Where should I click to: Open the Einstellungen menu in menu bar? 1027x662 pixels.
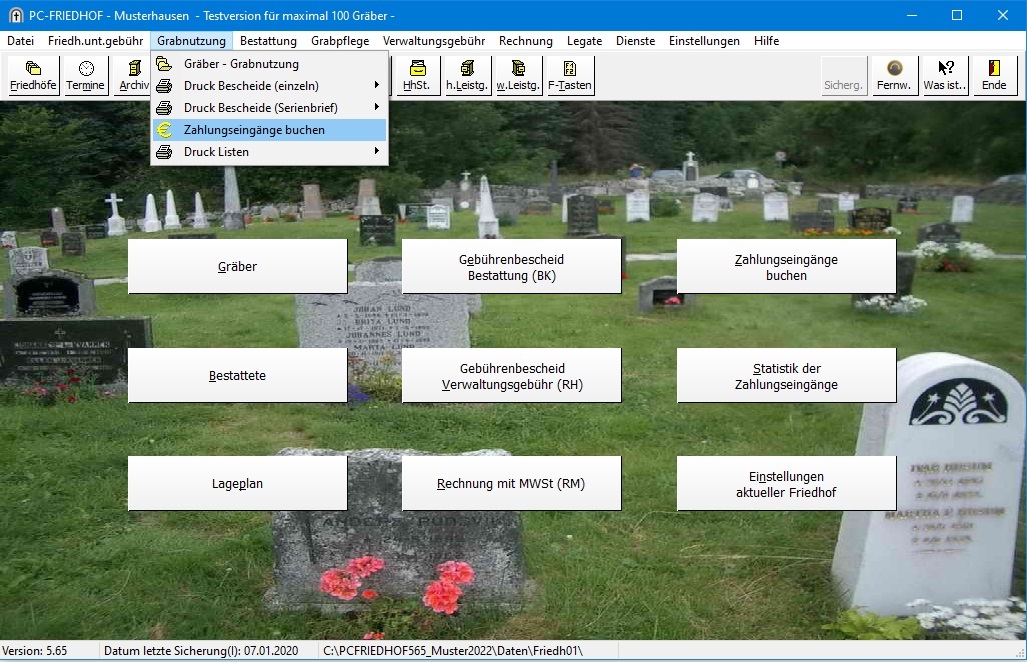click(704, 41)
